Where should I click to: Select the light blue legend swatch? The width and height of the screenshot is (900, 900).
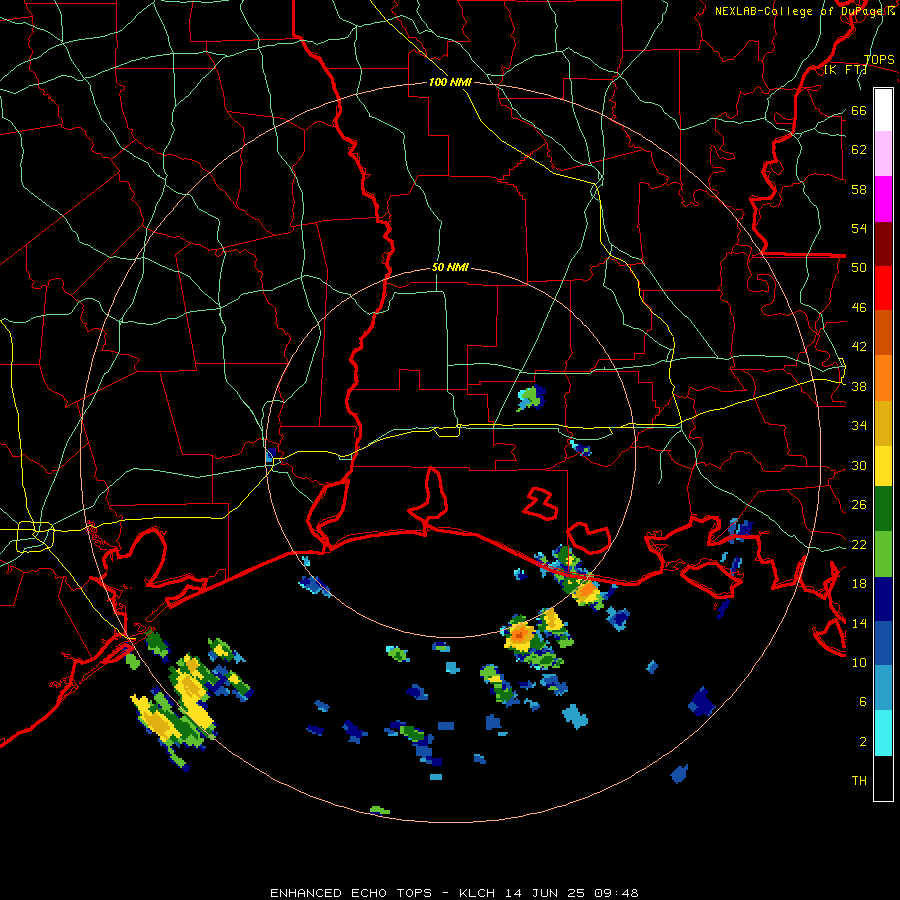pyautogui.click(x=883, y=688)
